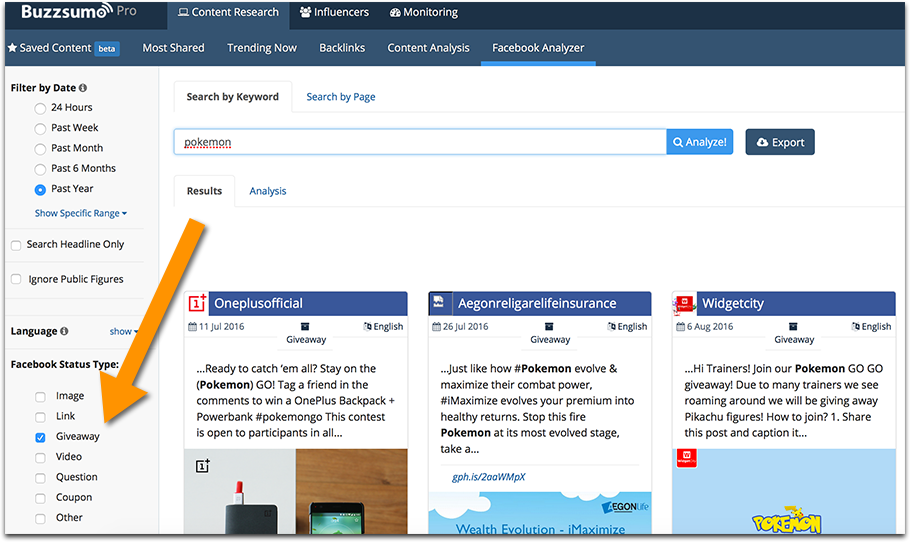Open the Widgetcity Pokemon logo post image

point(784,492)
